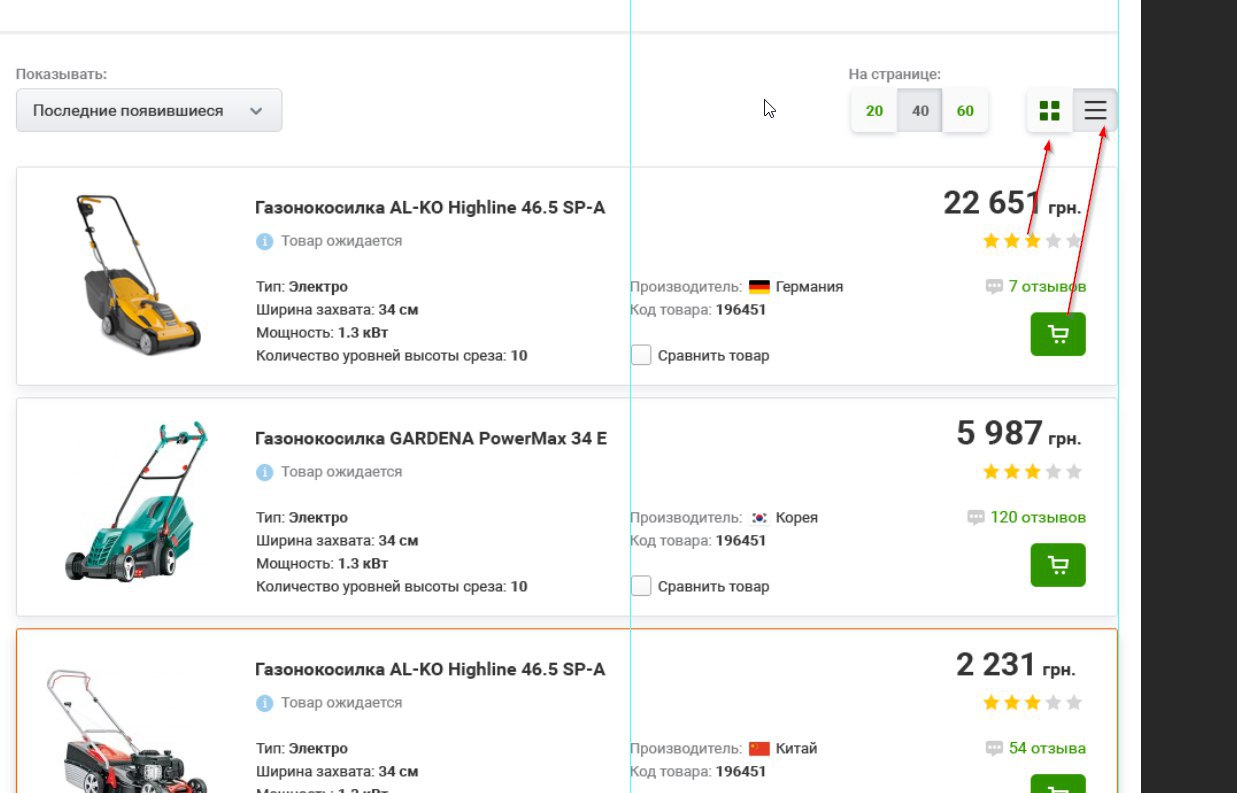Image resolution: width=1237 pixels, height=793 pixels.
Task: Click the price 2 231 грн.
Action: 1016,664
